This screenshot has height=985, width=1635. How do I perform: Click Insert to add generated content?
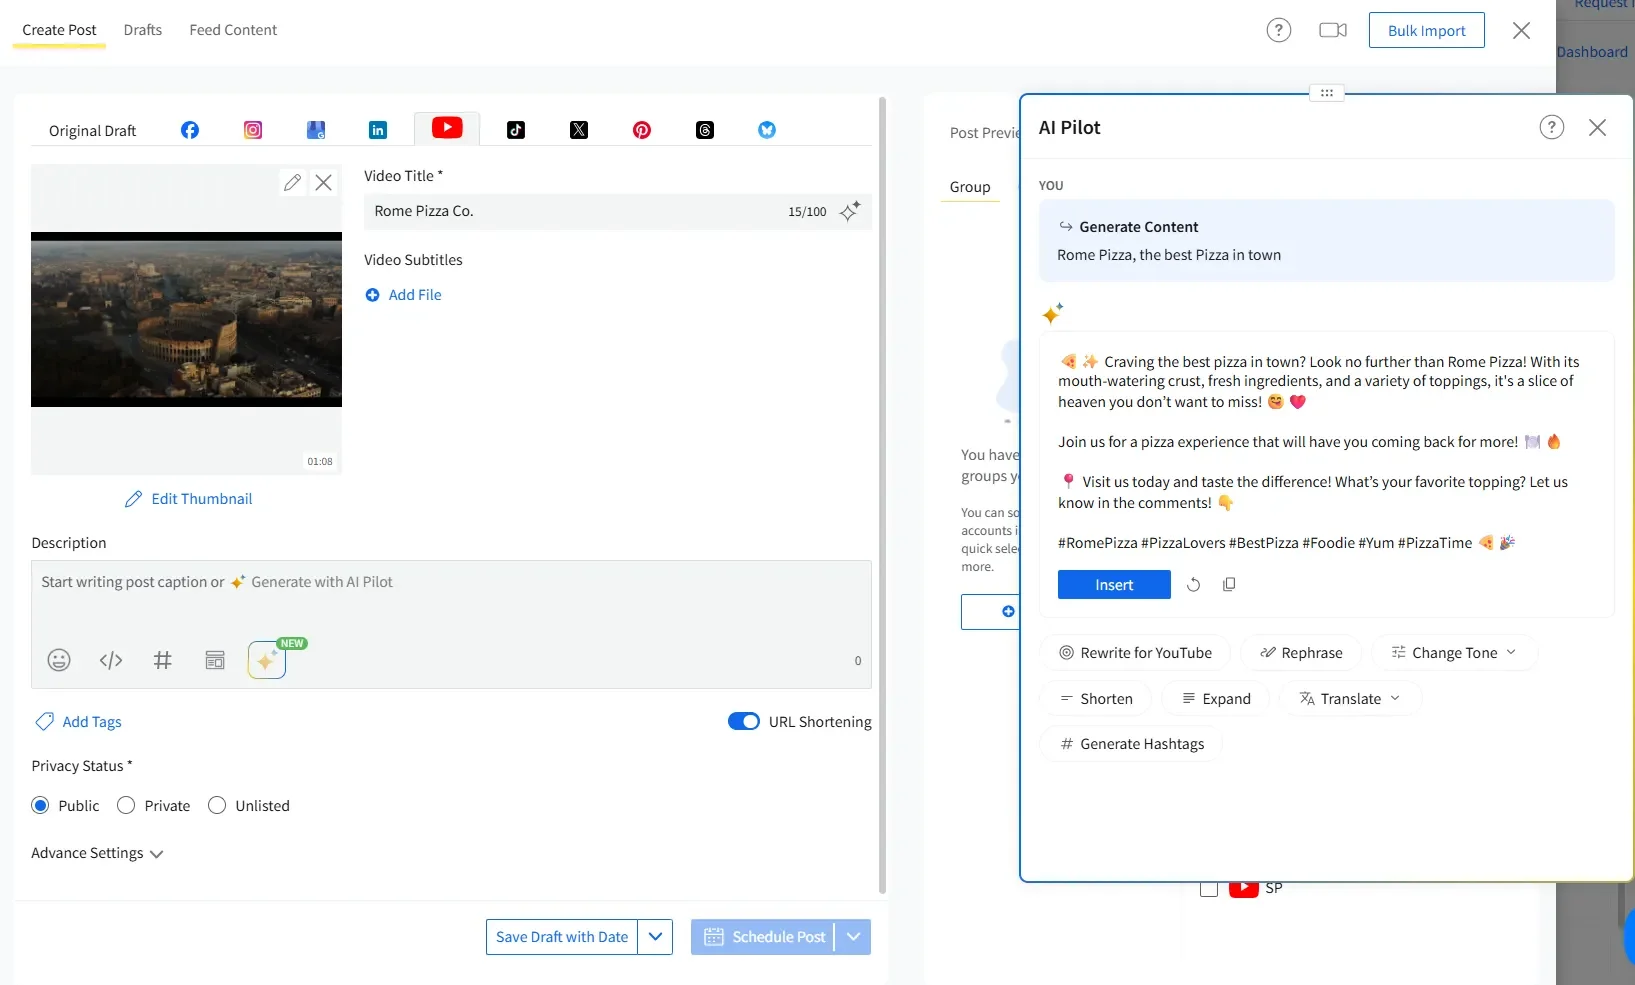[x=1113, y=584]
